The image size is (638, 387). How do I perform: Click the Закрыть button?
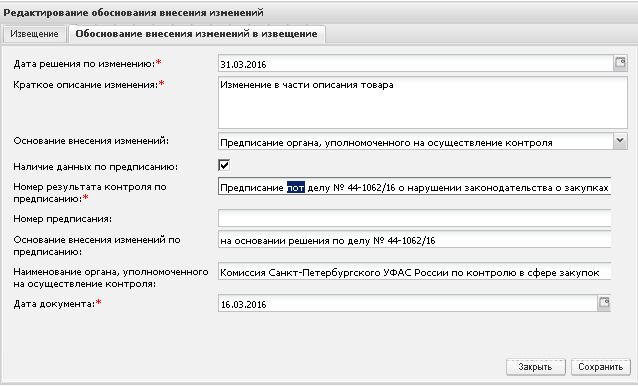tap(535, 367)
